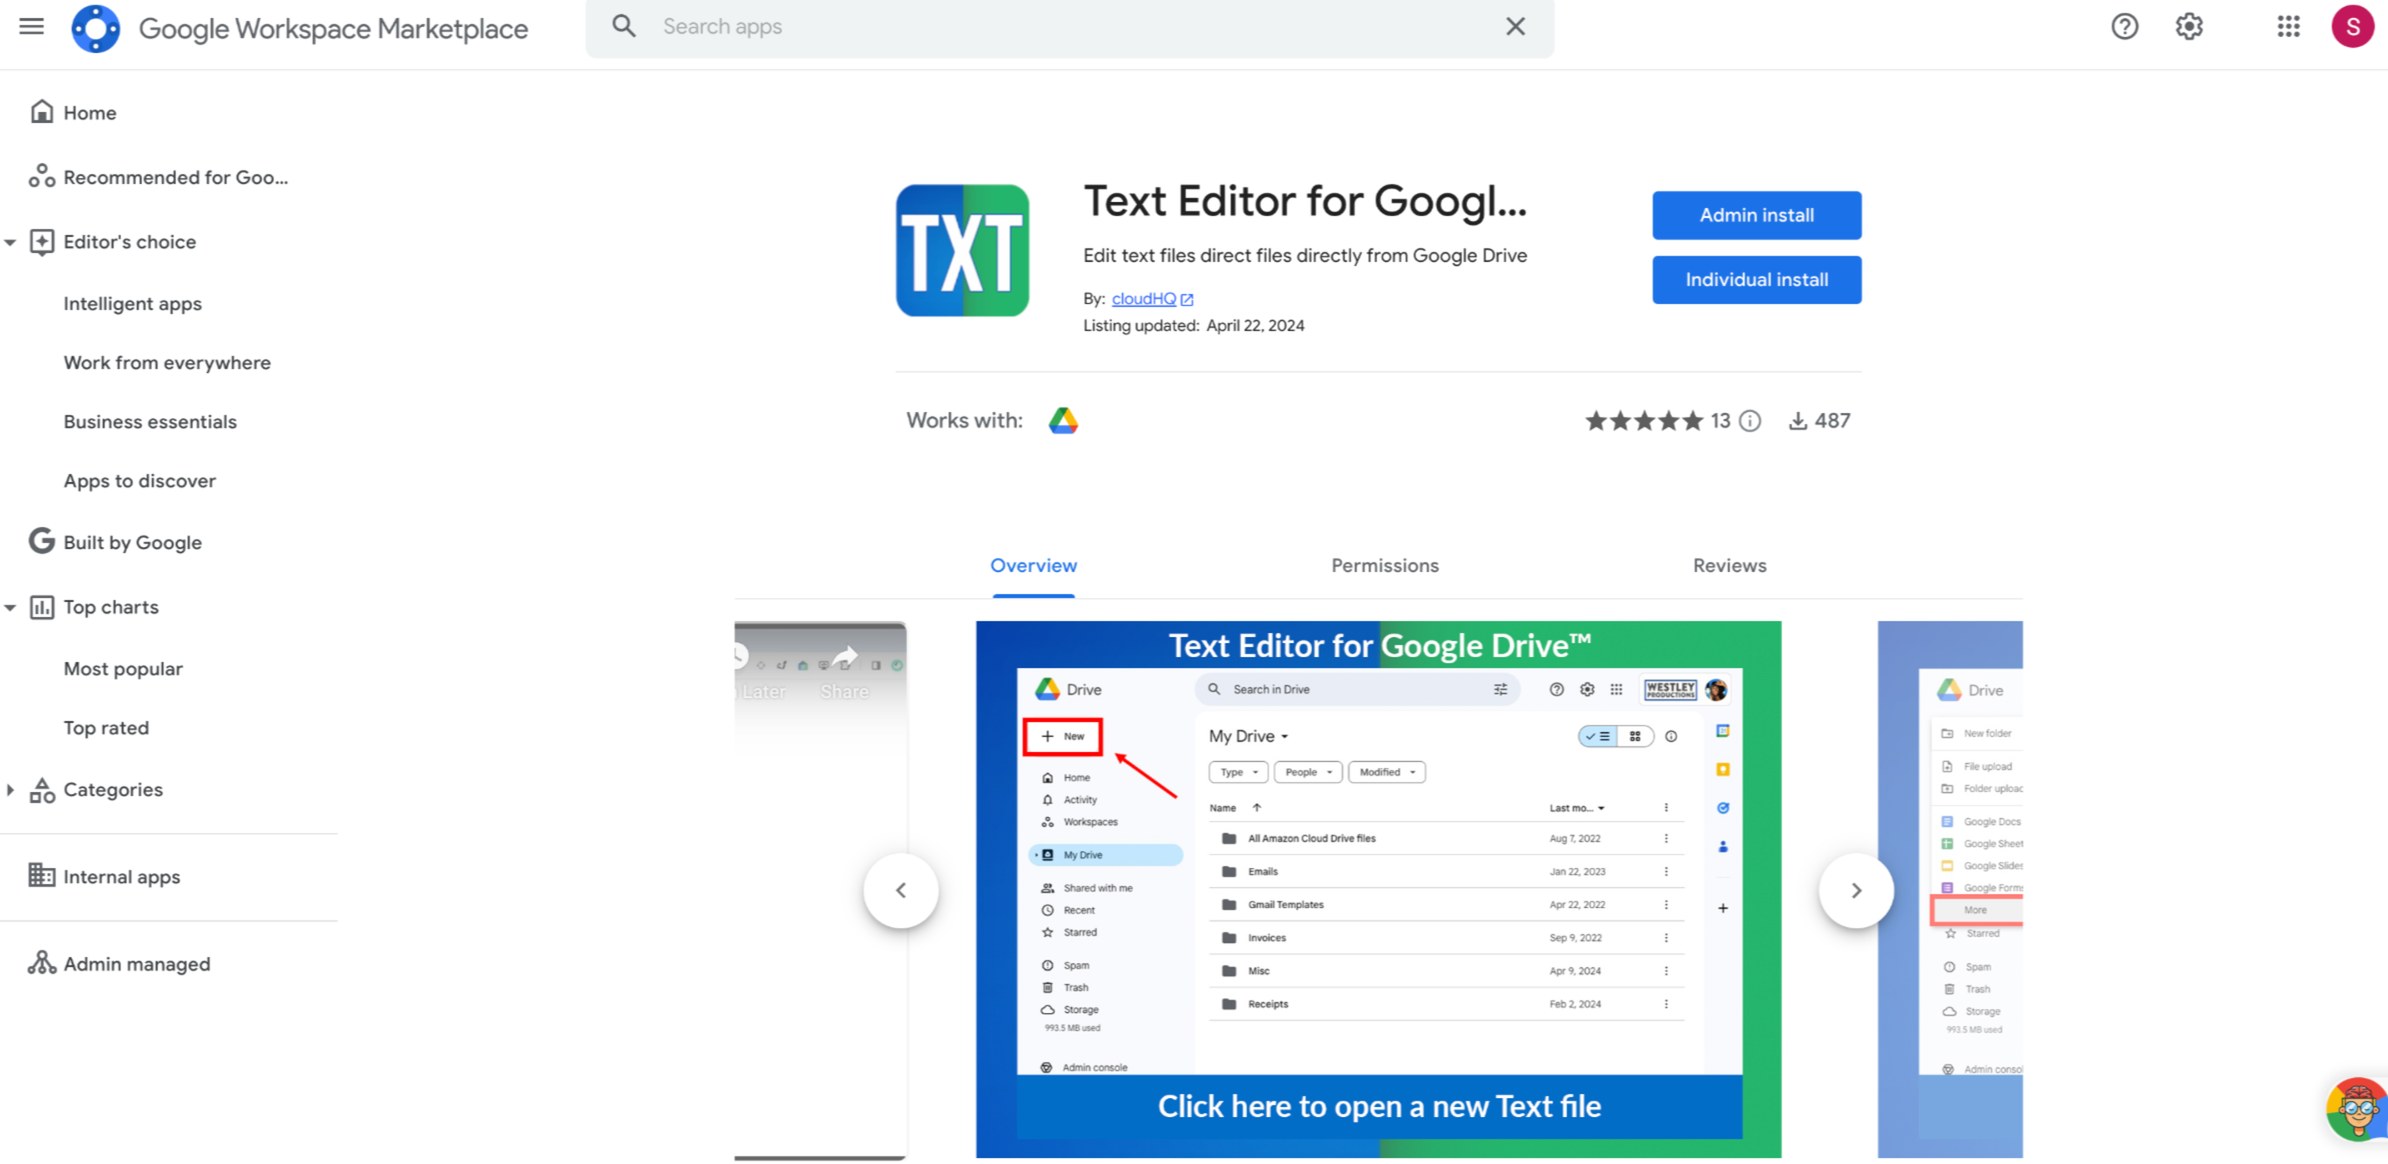Click the Admin managed icon
Screen dimensions: 2388x1164
click(41, 962)
